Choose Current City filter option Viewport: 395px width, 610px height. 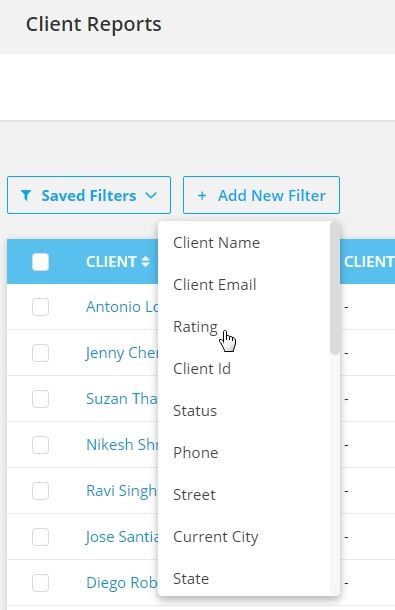[x=216, y=537]
